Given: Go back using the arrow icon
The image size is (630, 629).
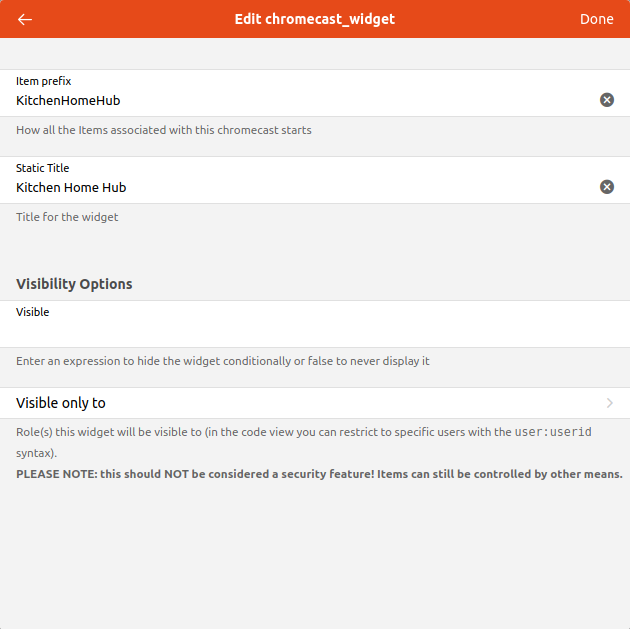Looking at the screenshot, I should [25, 19].
